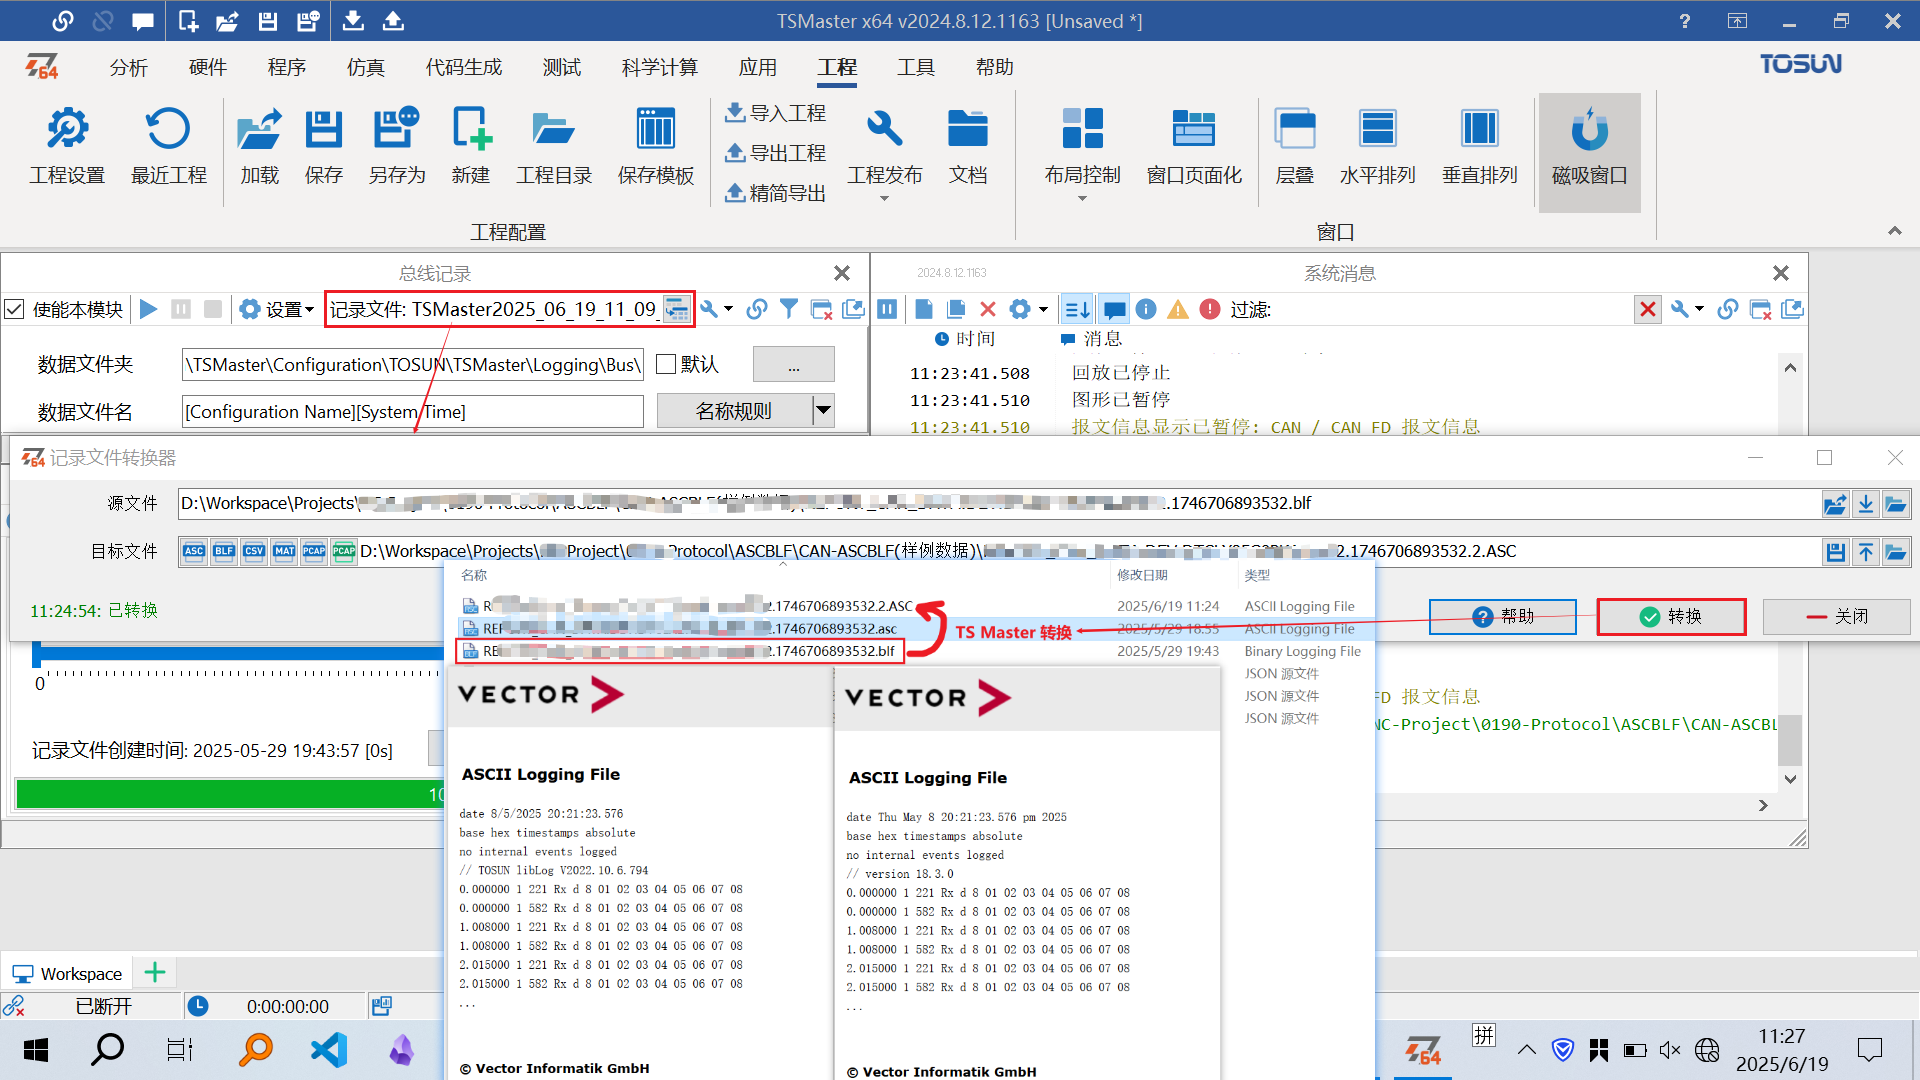Collapse the ribbon with the chevron arrow
This screenshot has width=1920, height=1080.
[x=1894, y=231]
